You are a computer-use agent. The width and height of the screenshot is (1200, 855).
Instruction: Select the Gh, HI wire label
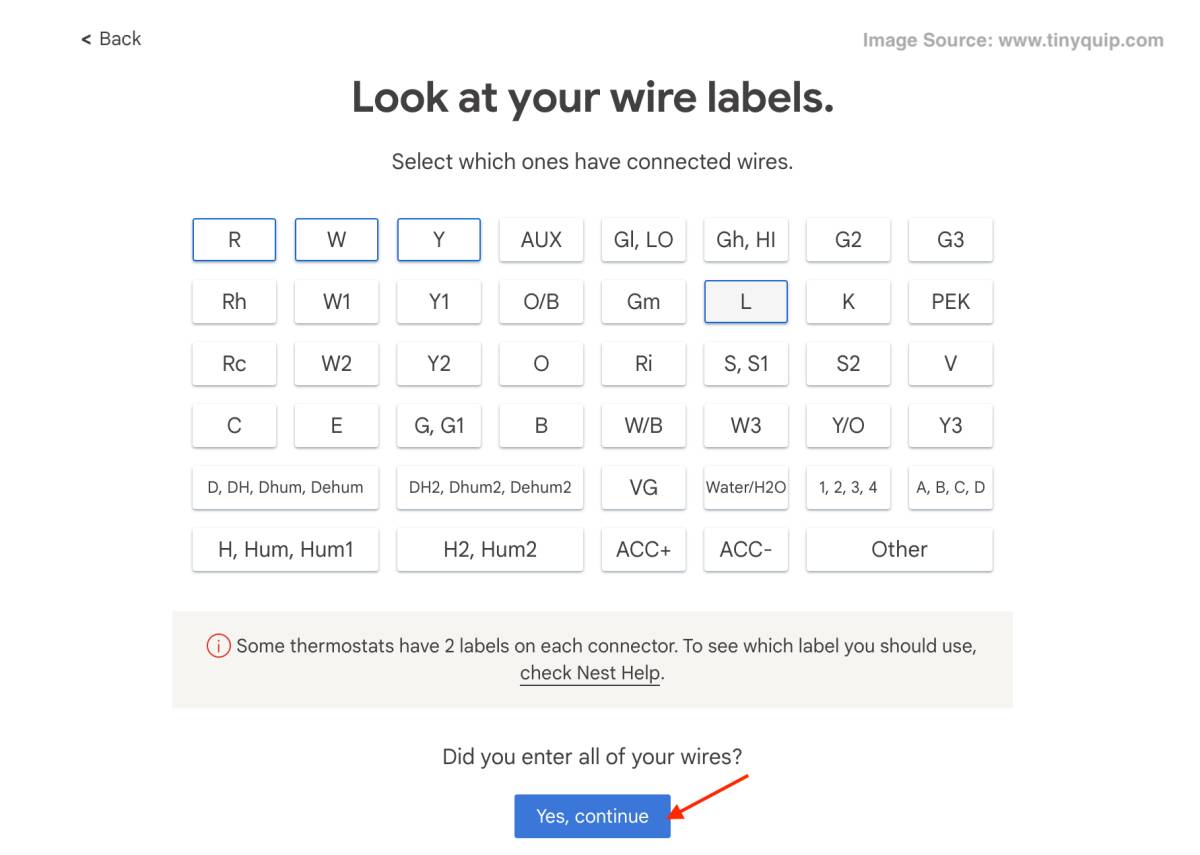coord(745,239)
